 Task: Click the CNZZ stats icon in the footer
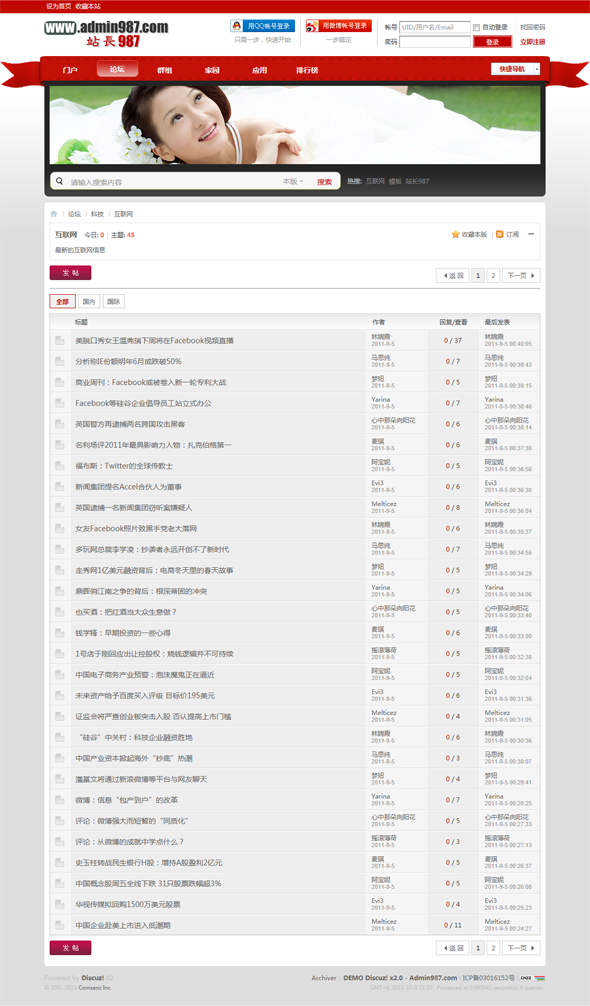[x=532, y=978]
